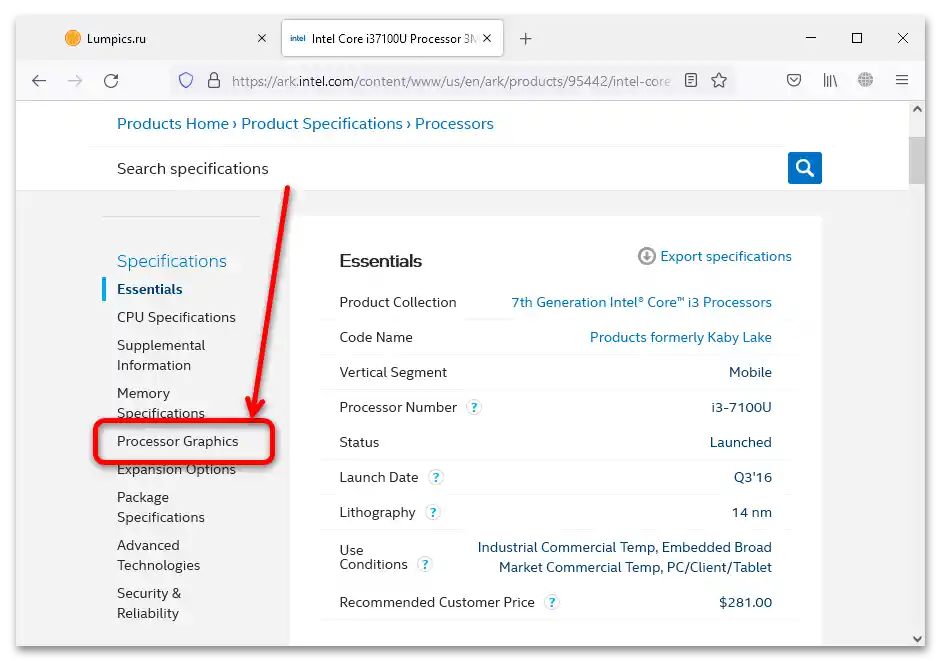Click the tracking protection shield icon

186,81
